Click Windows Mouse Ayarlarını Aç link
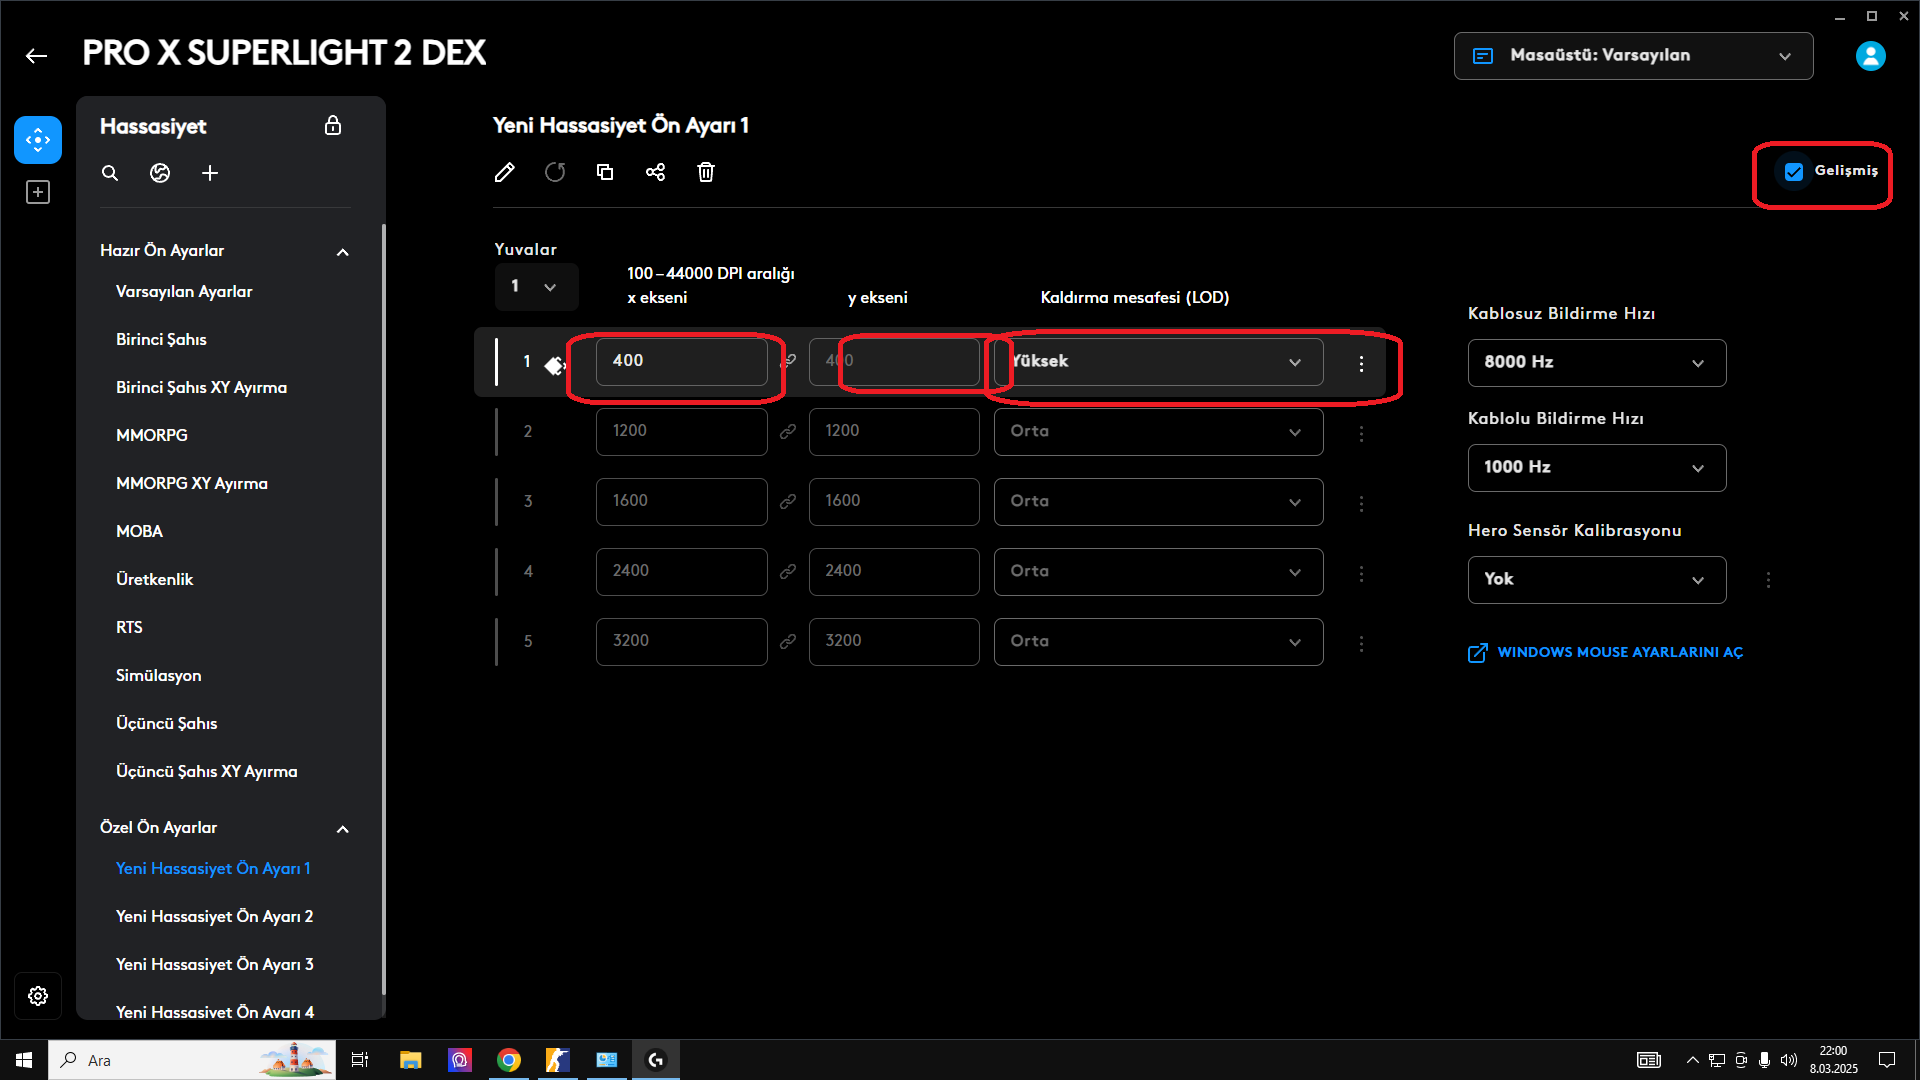This screenshot has width=1920, height=1080. point(1619,652)
